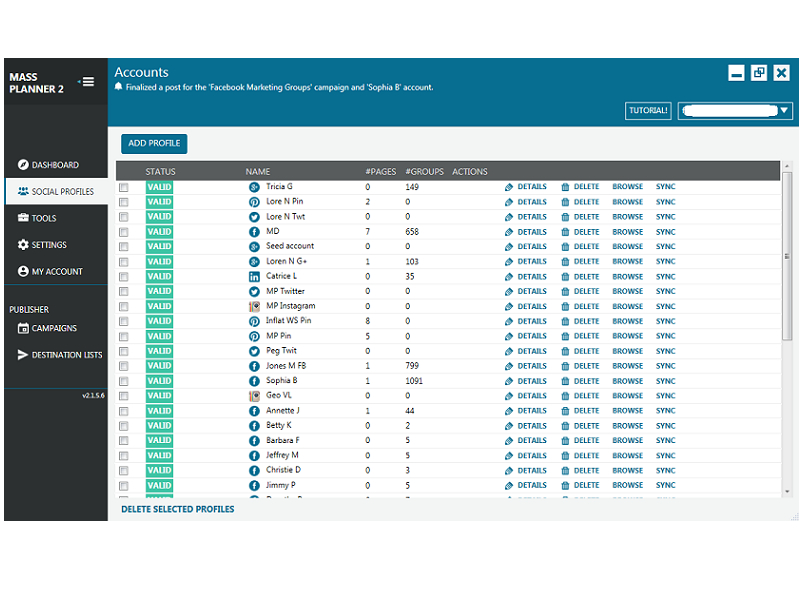Image resolution: width=800 pixels, height=600 pixels.
Task: Click the group count 658
Action: tap(412, 232)
